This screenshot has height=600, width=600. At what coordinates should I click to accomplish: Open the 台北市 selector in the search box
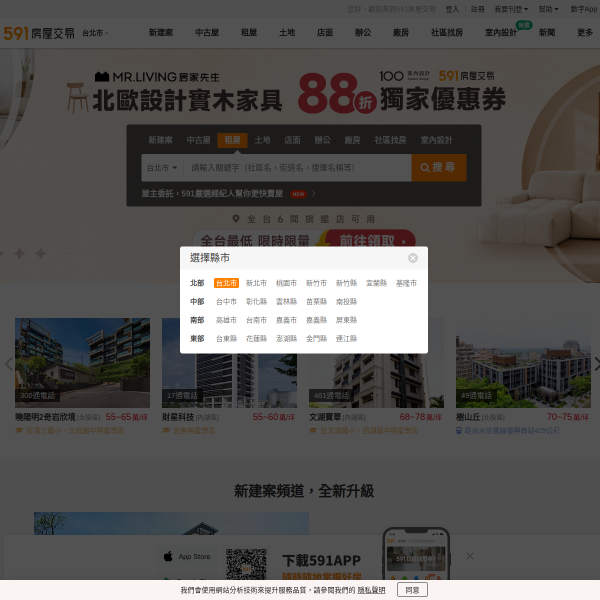162,168
